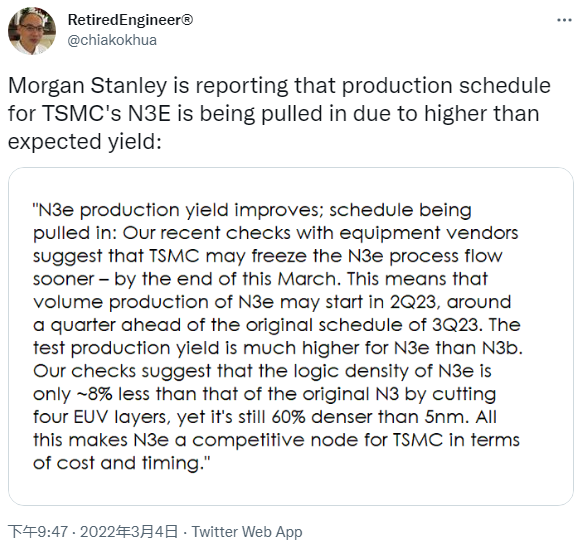Click the 'for TSMC's N3E' tweet line

click(x=274, y=114)
